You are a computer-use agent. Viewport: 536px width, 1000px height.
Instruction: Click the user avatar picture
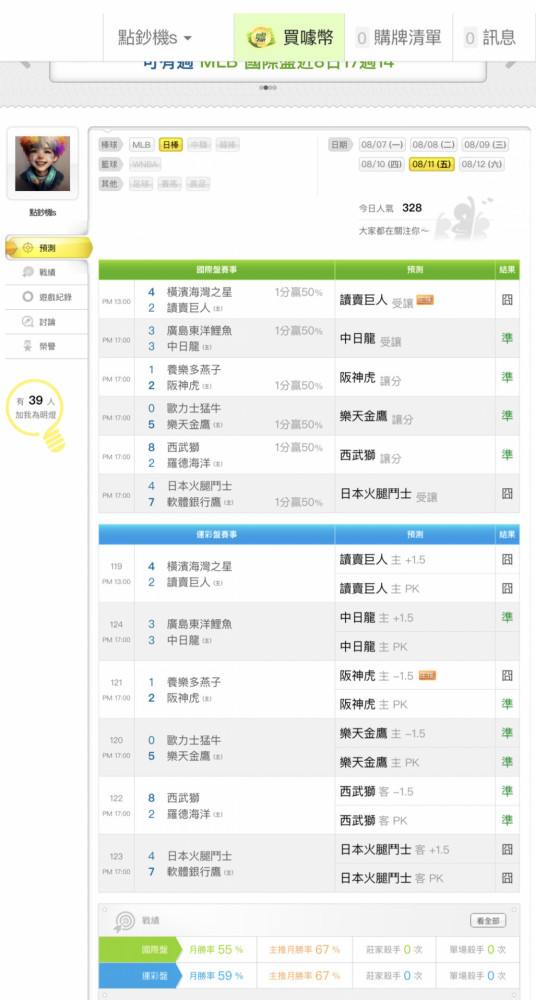pos(43,163)
